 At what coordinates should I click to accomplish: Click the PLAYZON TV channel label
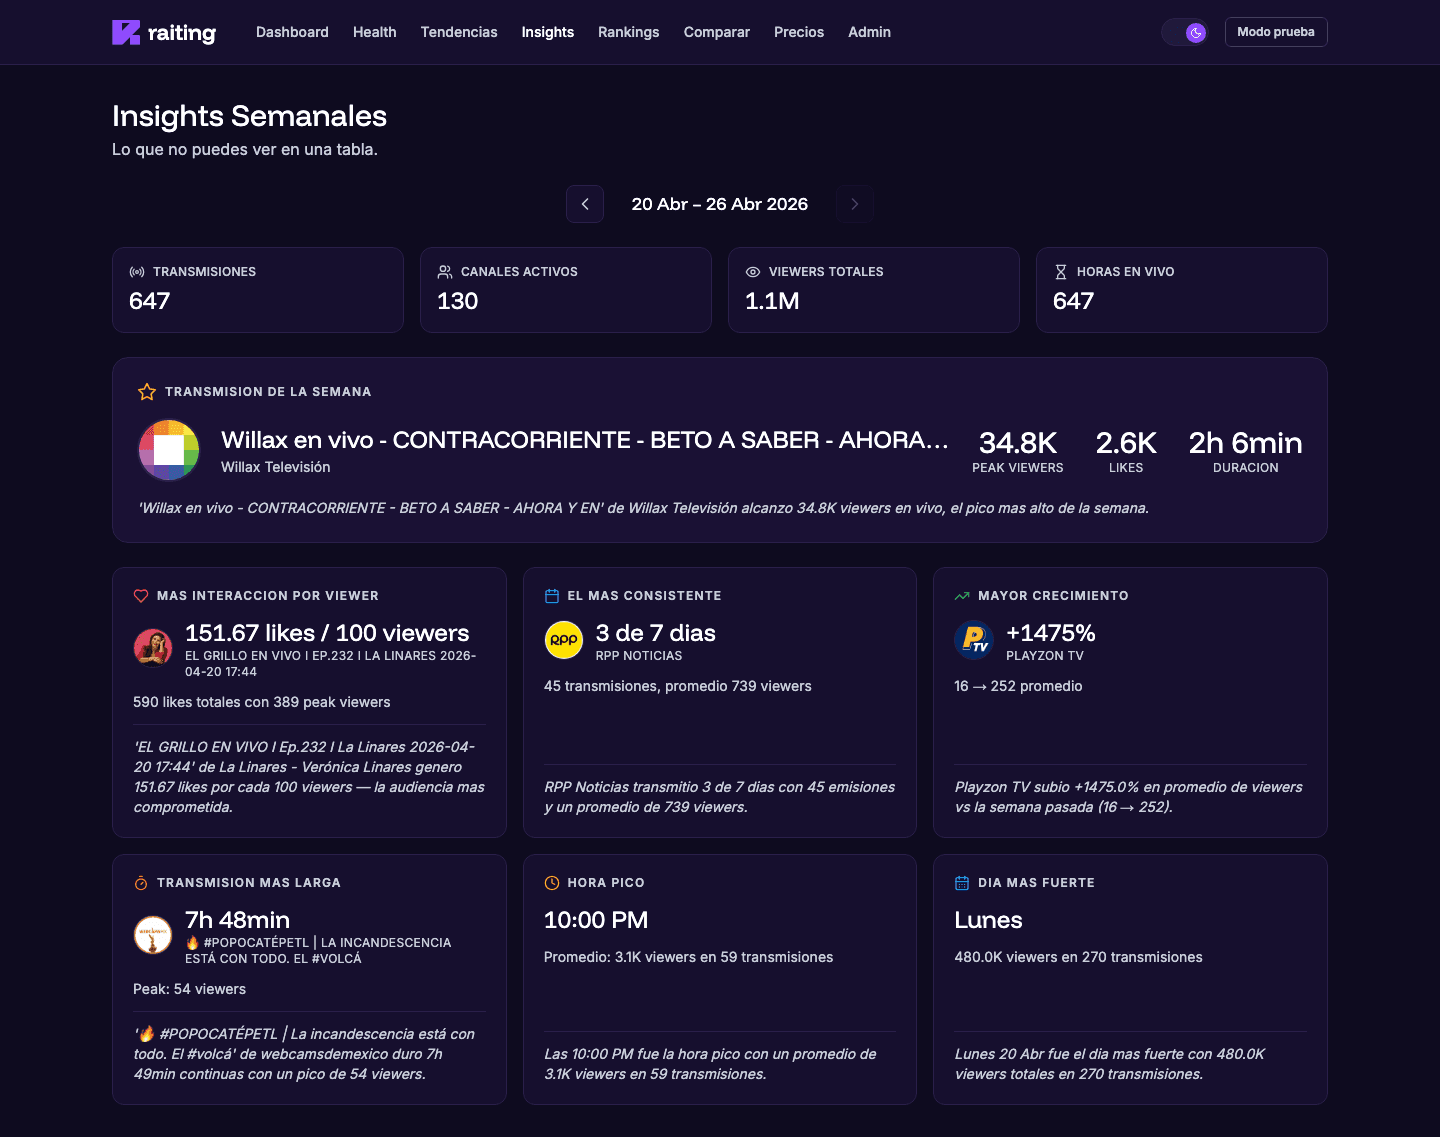pyautogui.click(x=1045, y=656)
